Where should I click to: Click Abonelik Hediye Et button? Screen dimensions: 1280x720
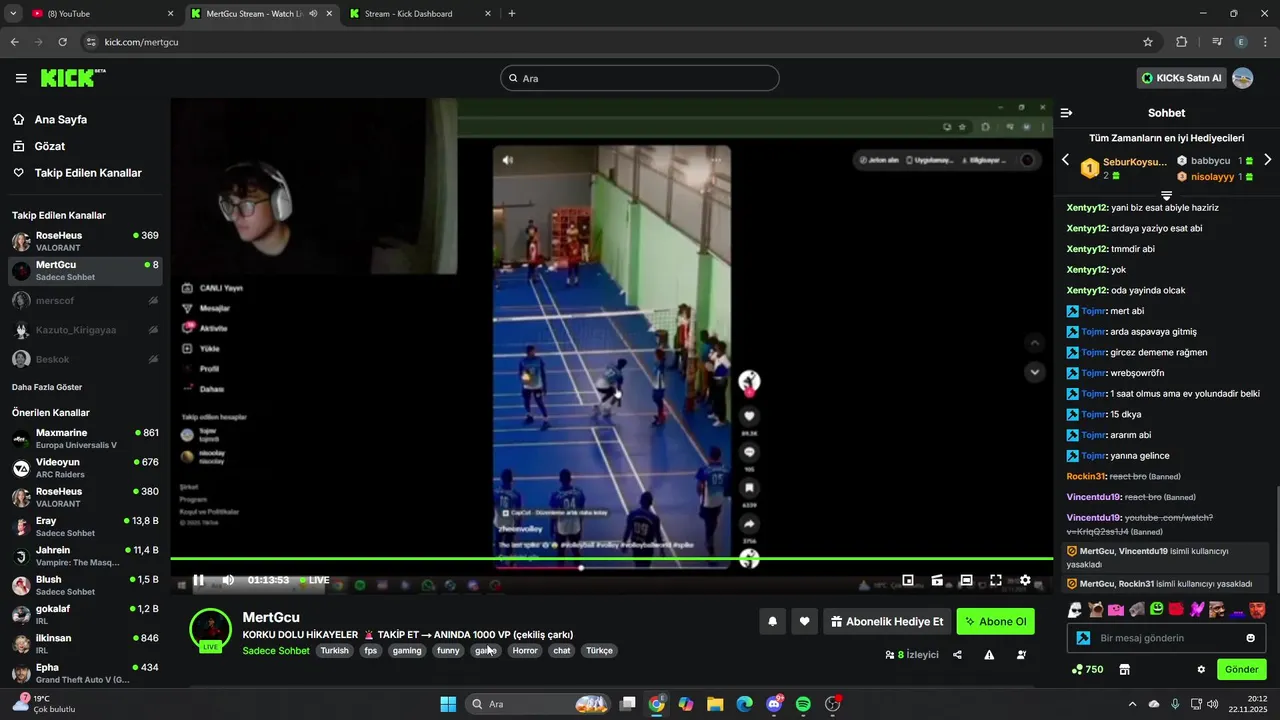[886, 621]
